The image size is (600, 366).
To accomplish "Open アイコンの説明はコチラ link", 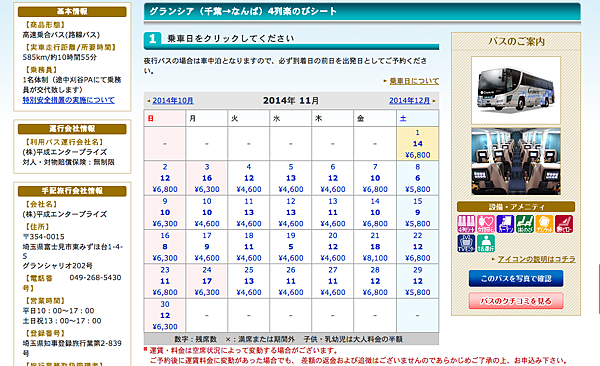I will [536, 259].
